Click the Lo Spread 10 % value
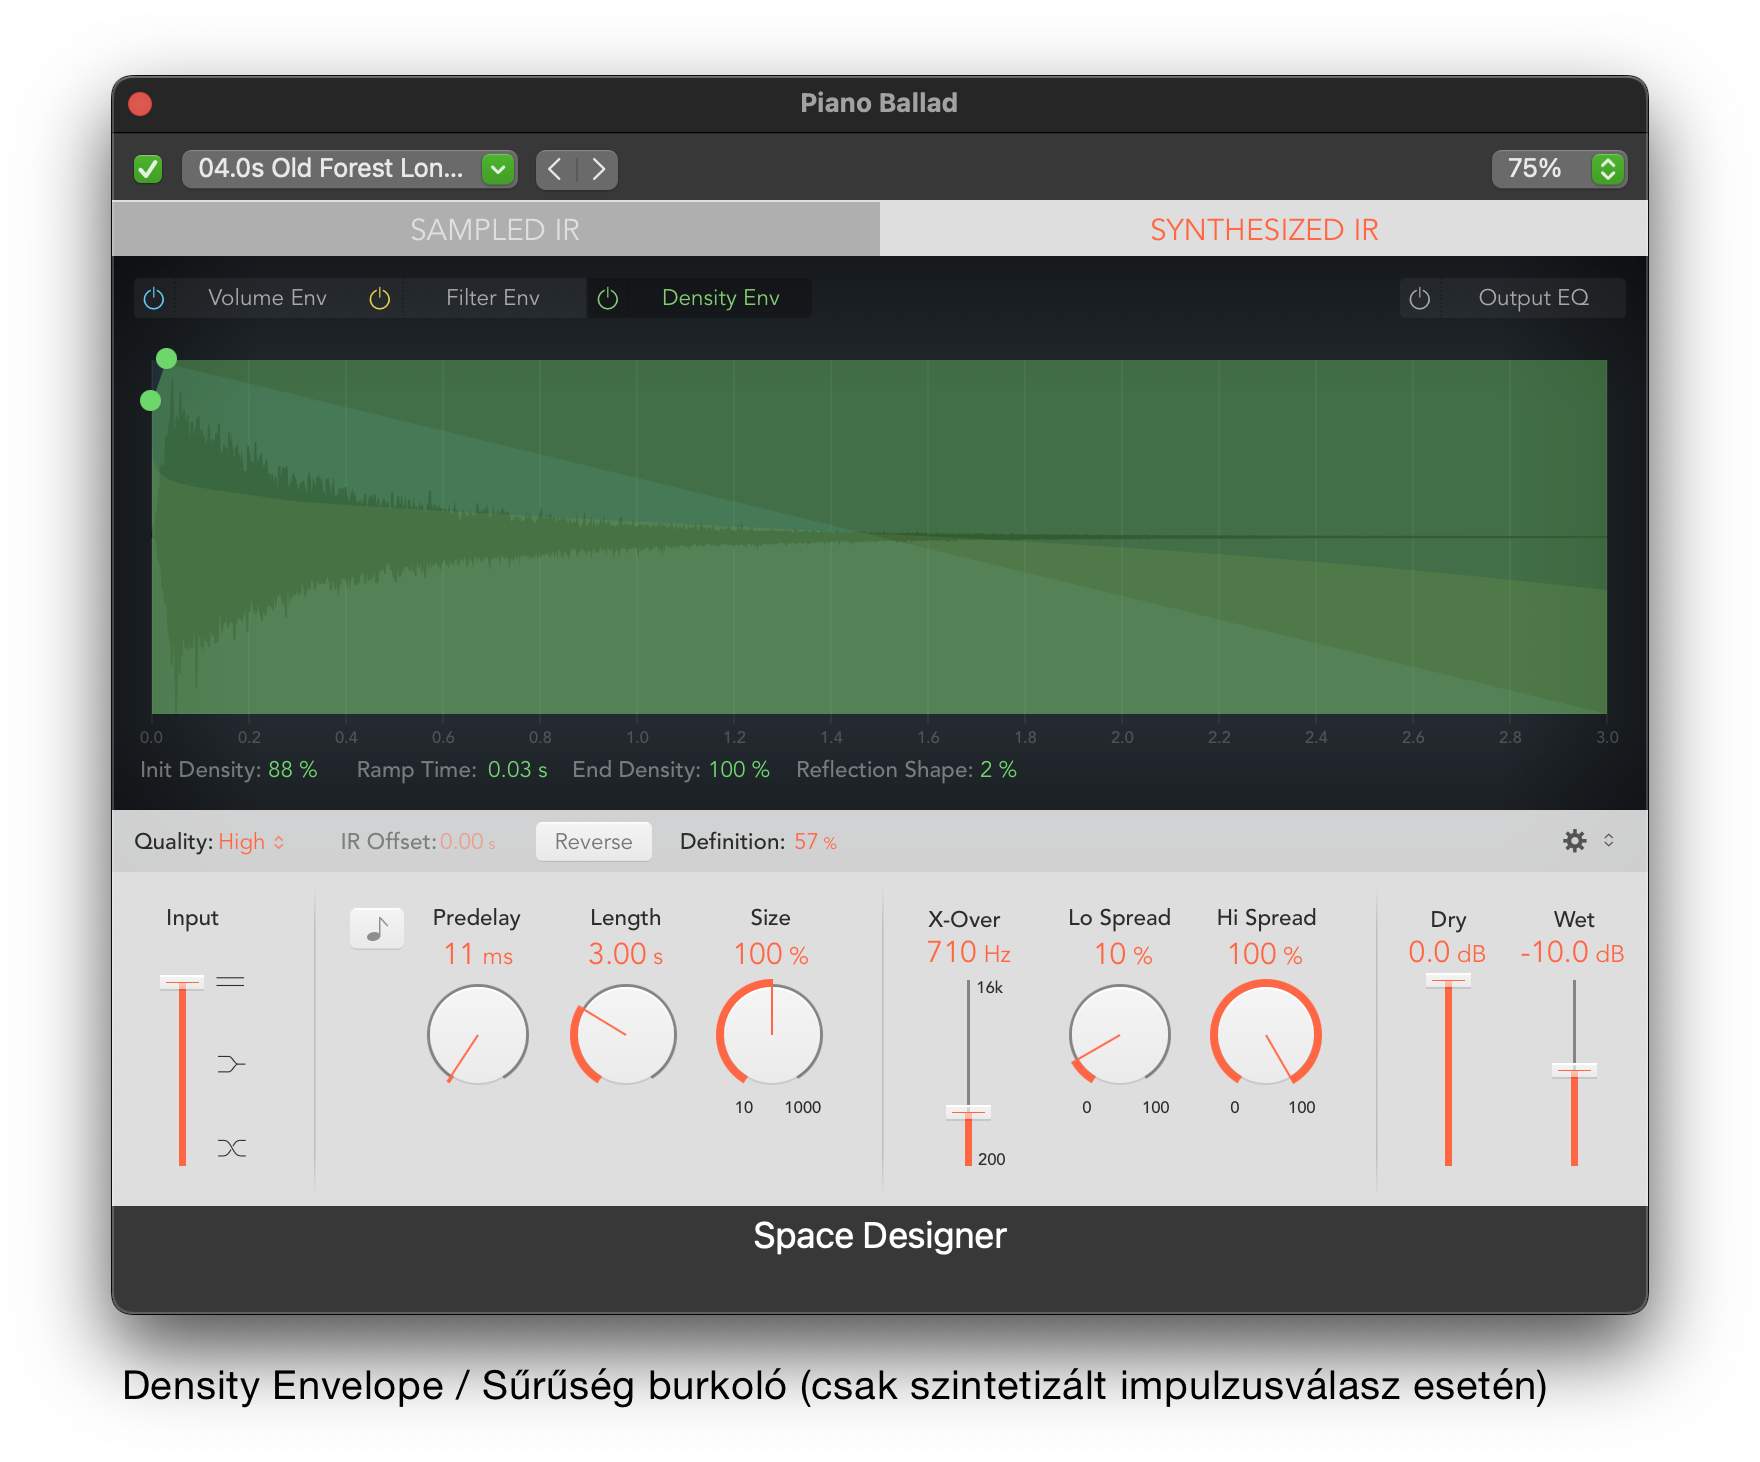This screenshot has height=1462, width=1760. (x=1123, y=955)
